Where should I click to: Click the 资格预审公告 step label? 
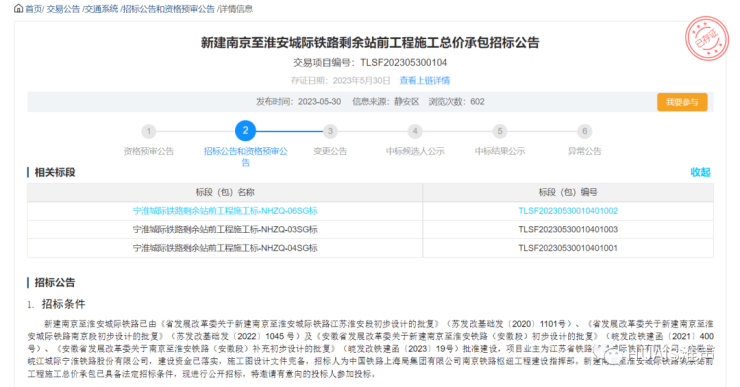point(149,151)
